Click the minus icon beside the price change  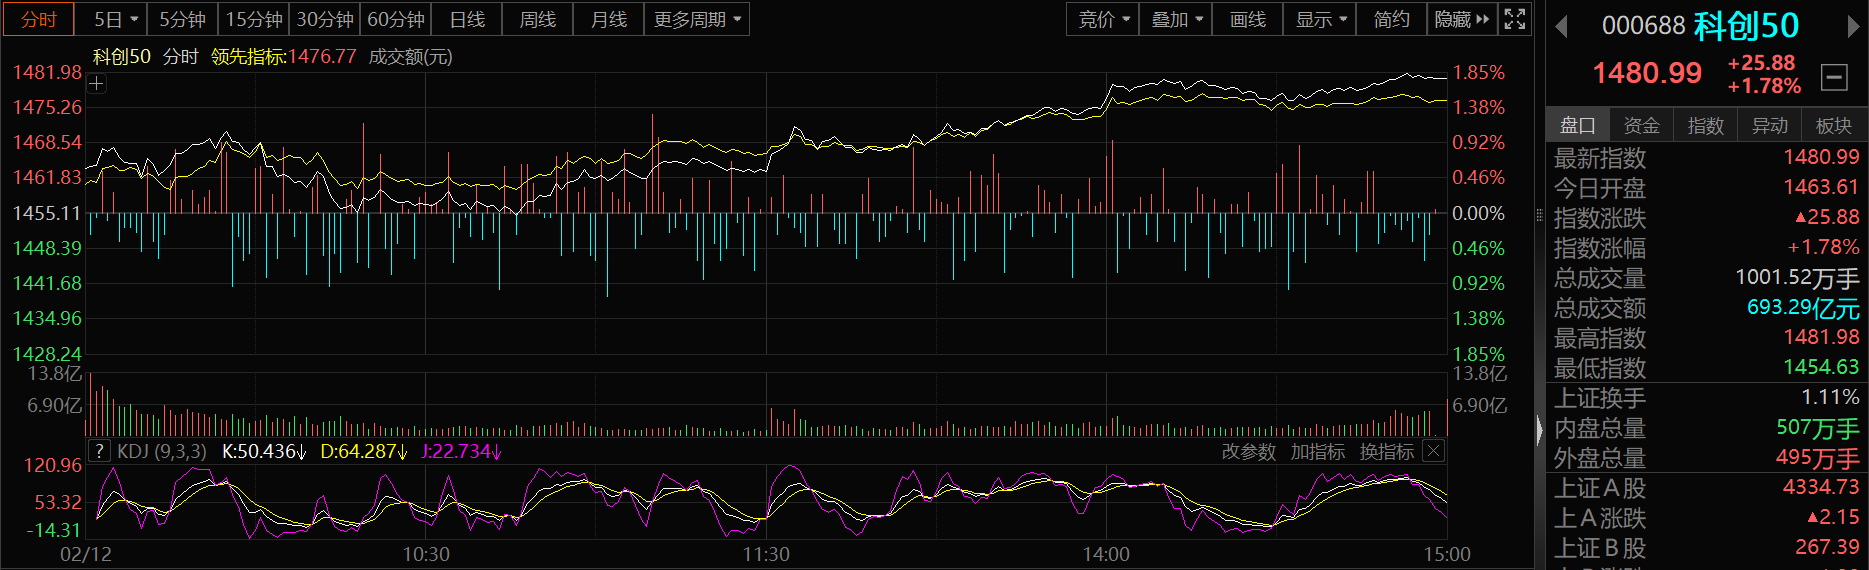coord(1834,77)
